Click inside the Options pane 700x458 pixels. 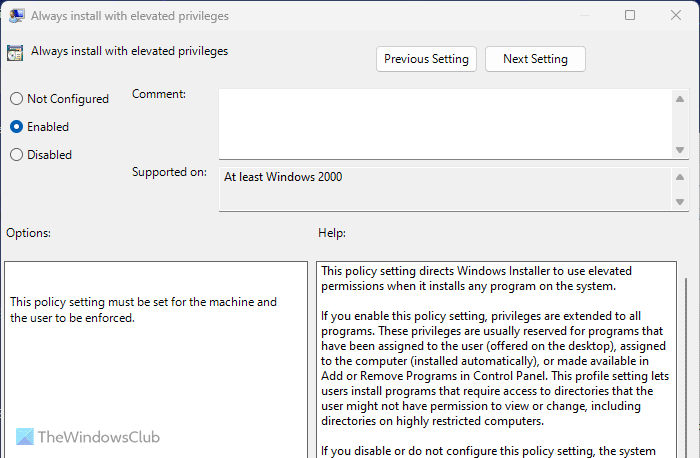click(155, 380)
